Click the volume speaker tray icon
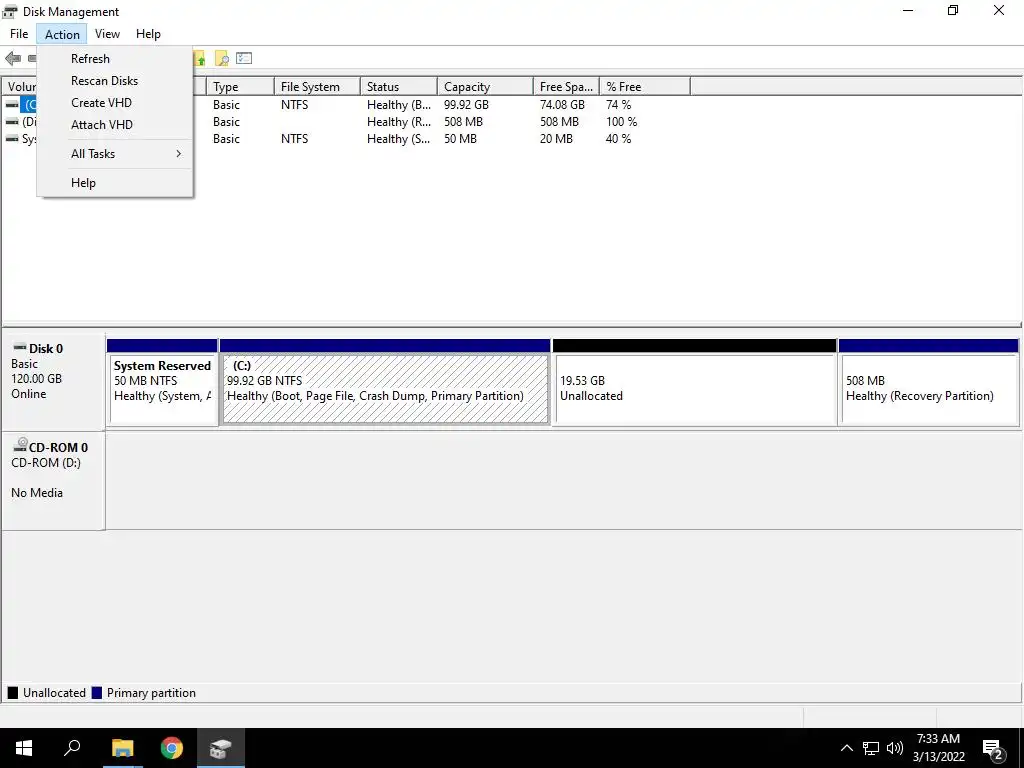This screenshot has height=768, width=1024. (x=895, y=748)
